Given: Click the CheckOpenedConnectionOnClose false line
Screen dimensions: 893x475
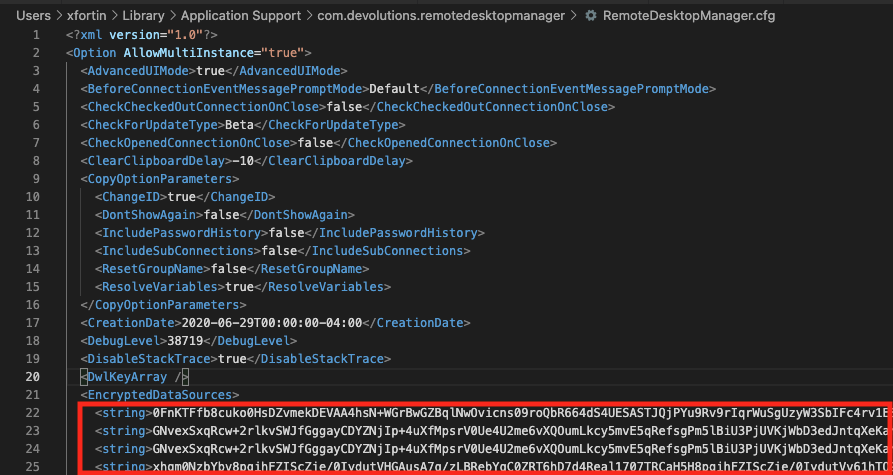Looking at the screenshot, I should coord(319,143).
